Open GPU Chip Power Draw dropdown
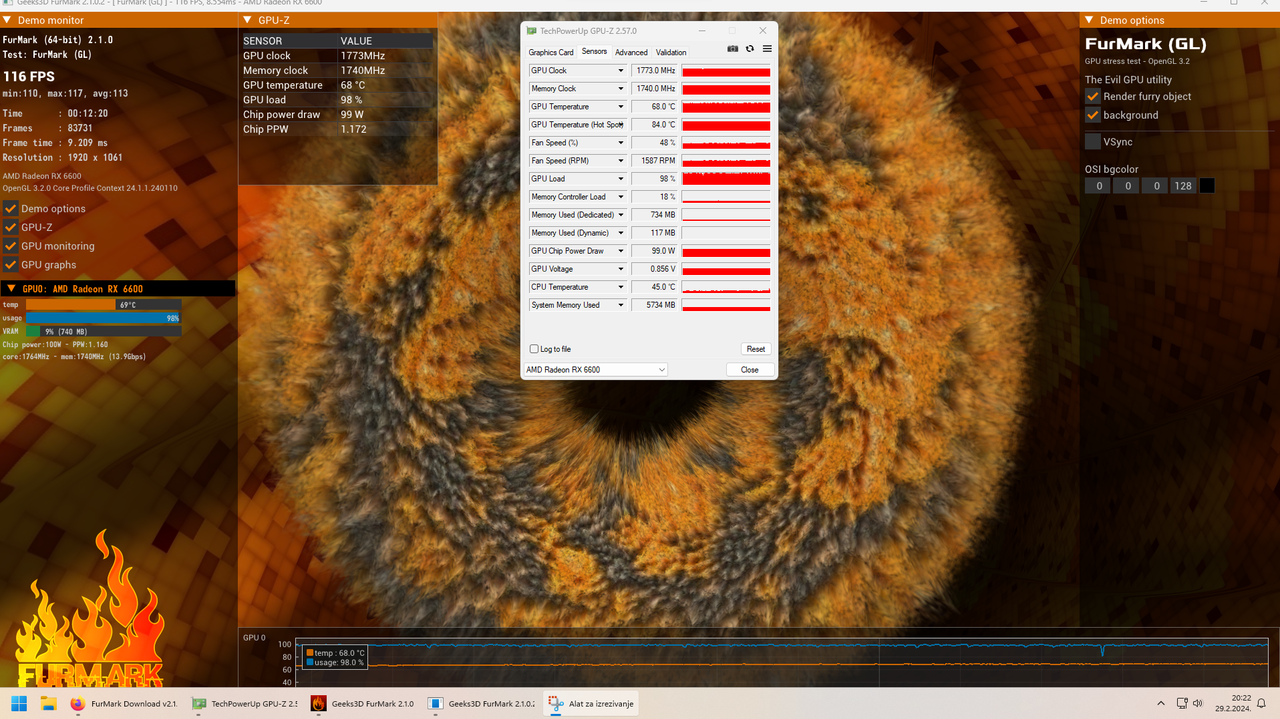The width and height of the screenshot is (1280, 719). 621,251
